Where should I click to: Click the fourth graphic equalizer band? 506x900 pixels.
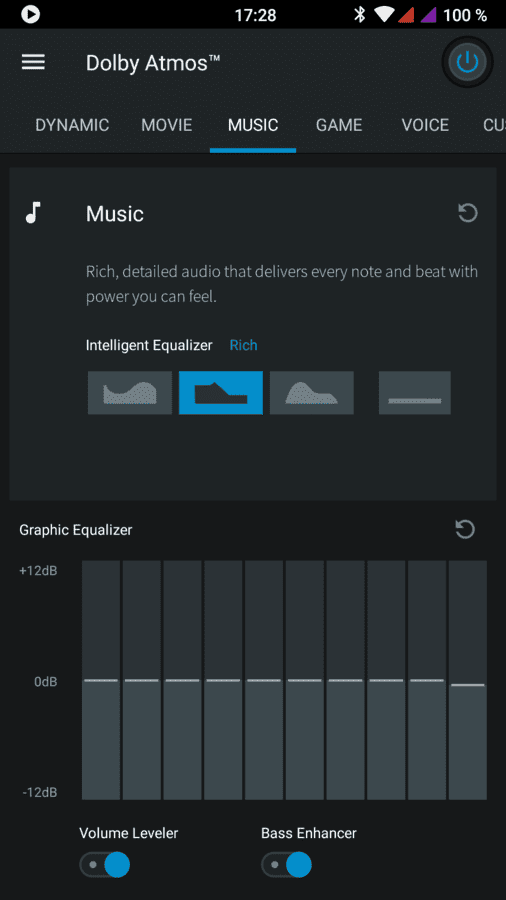click(223, 680)
